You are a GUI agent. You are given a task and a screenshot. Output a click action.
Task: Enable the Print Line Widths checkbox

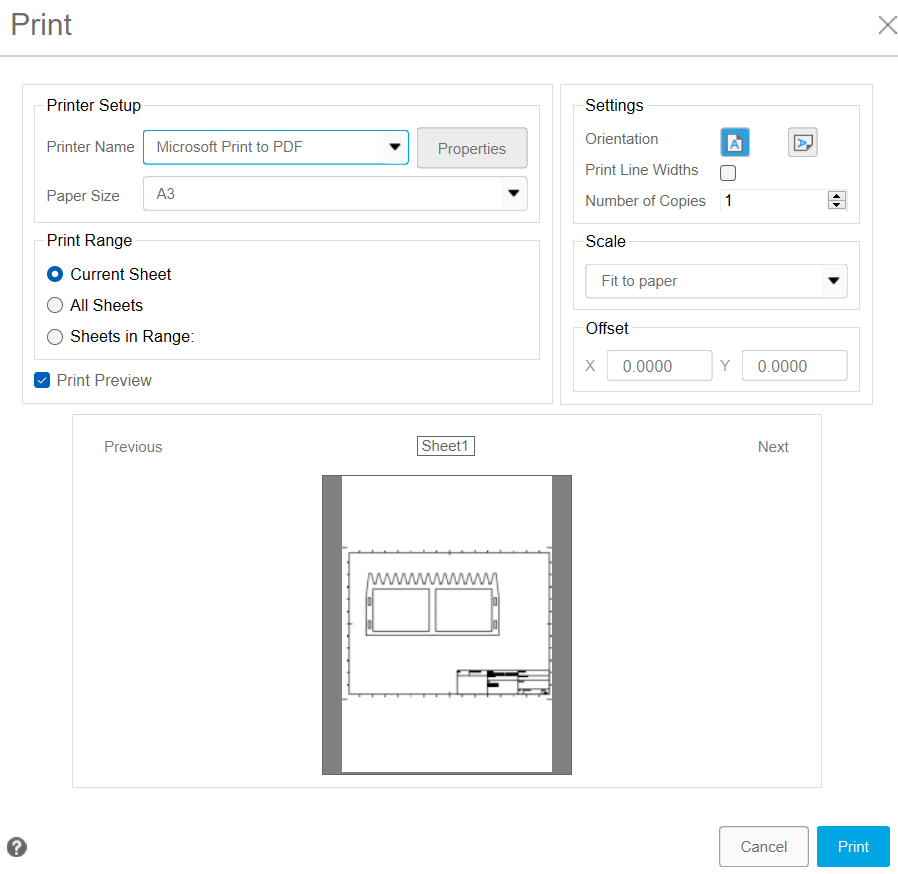click(x=728, y=173)
